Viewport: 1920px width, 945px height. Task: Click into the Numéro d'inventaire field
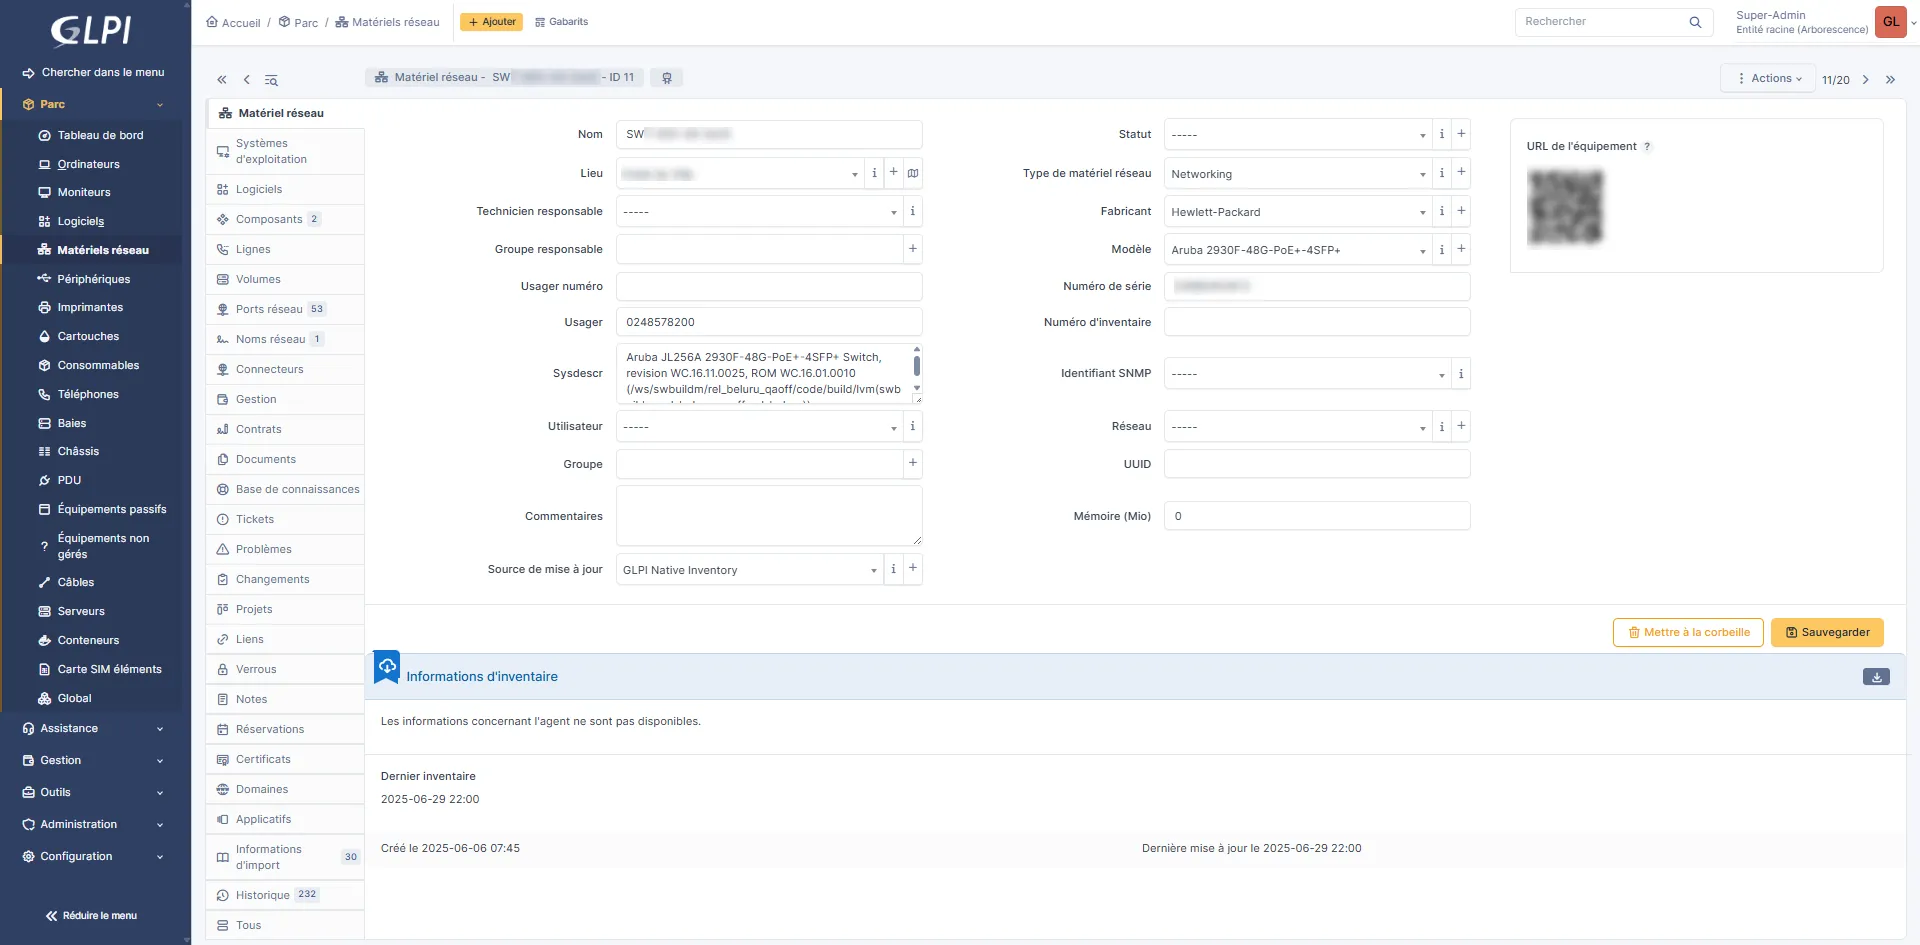point(1316,322)
